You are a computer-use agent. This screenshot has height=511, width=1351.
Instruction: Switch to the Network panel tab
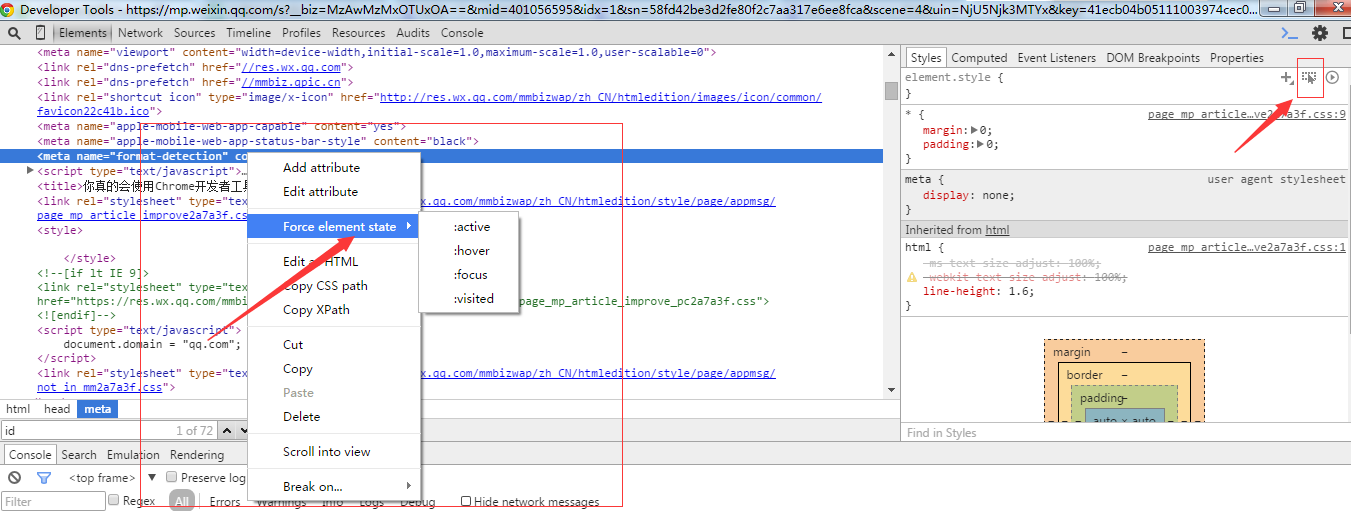(140, 33)
